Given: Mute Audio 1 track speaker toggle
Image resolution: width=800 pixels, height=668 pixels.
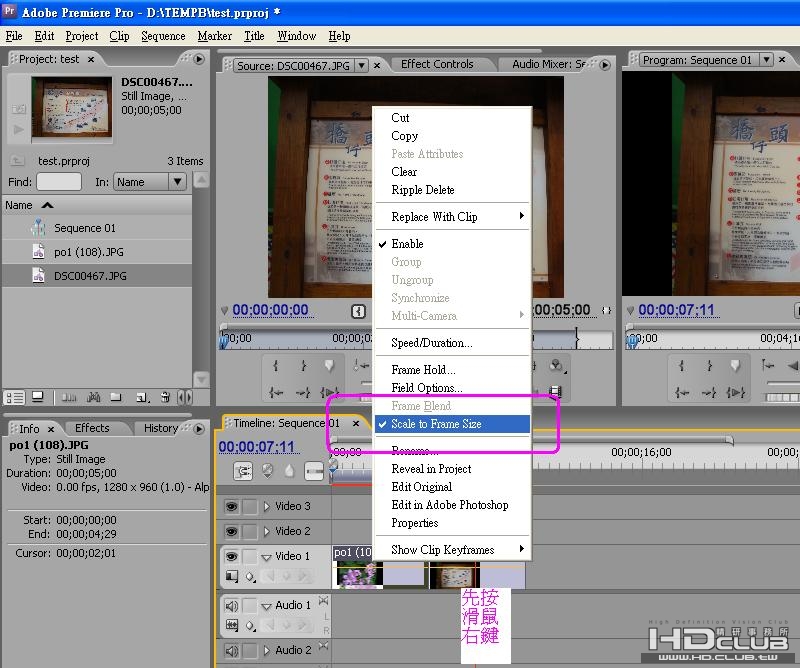Looking at the screenshot, I should coord(231,606).
